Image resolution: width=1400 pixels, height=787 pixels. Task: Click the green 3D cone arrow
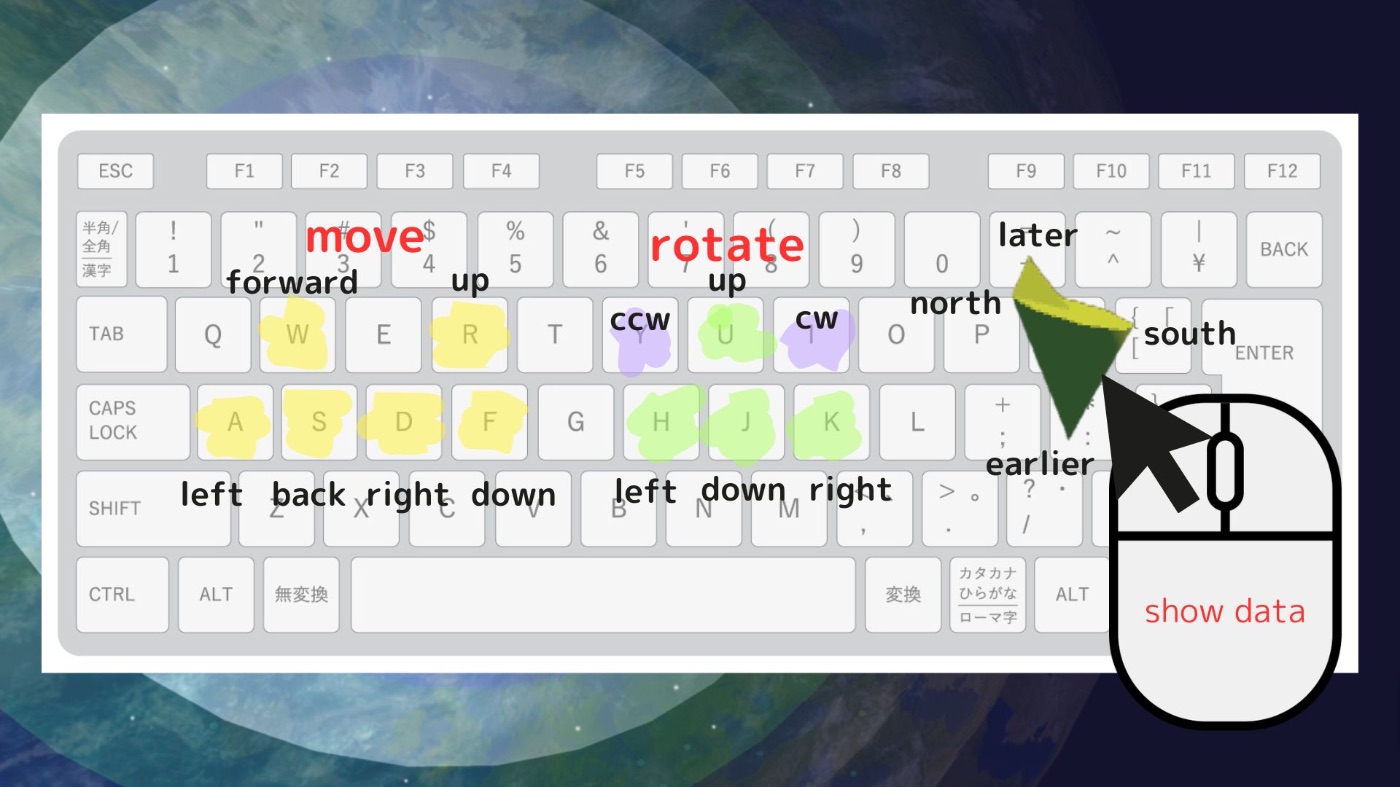pyautogui.click(x=1073, y=348)
